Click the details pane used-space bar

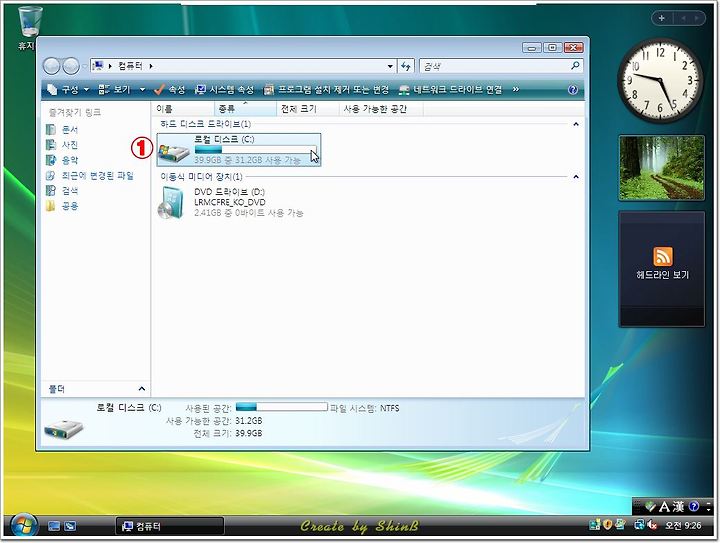pyautogui.click(x=281, y=407)
